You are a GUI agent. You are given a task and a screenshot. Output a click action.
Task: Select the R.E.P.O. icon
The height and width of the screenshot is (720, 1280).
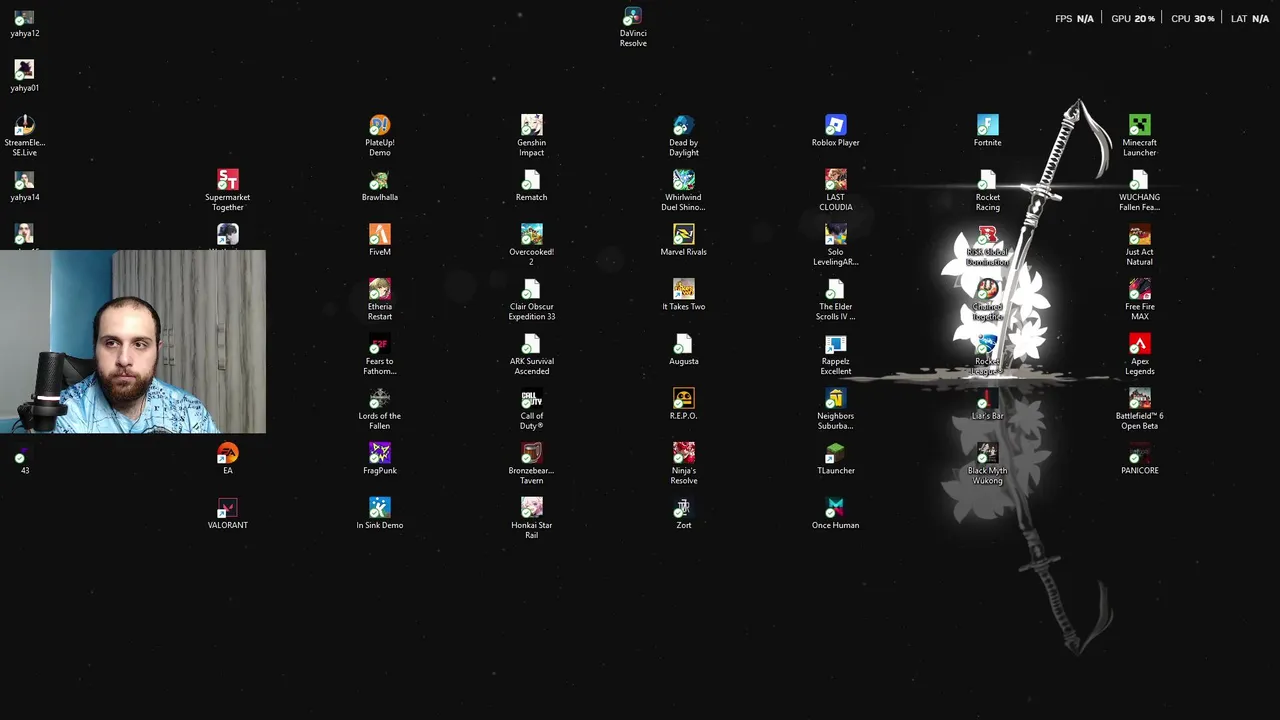coord(684,404)
